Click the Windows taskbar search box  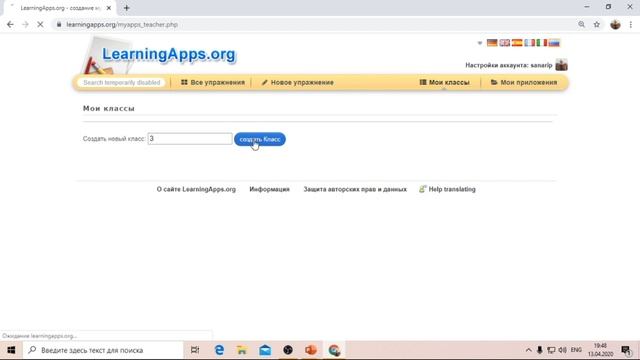pos(103,350)
